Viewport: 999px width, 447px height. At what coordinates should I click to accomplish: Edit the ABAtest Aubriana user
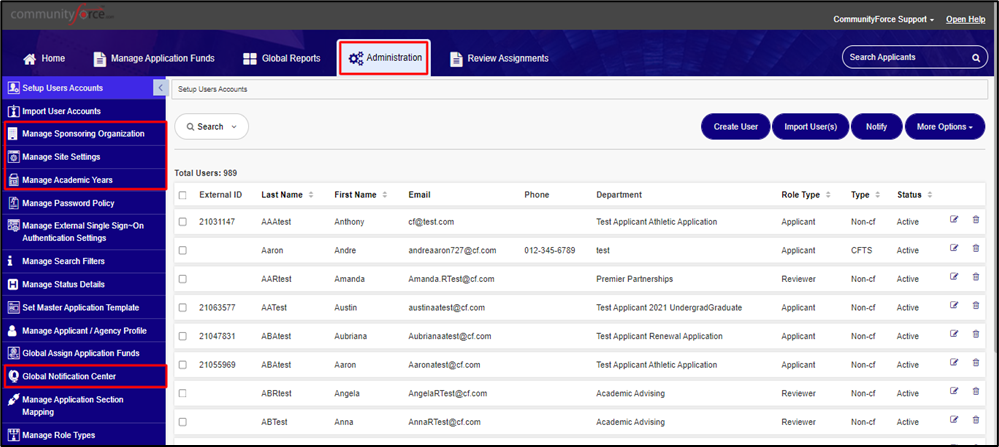click(x=954, y=334)
